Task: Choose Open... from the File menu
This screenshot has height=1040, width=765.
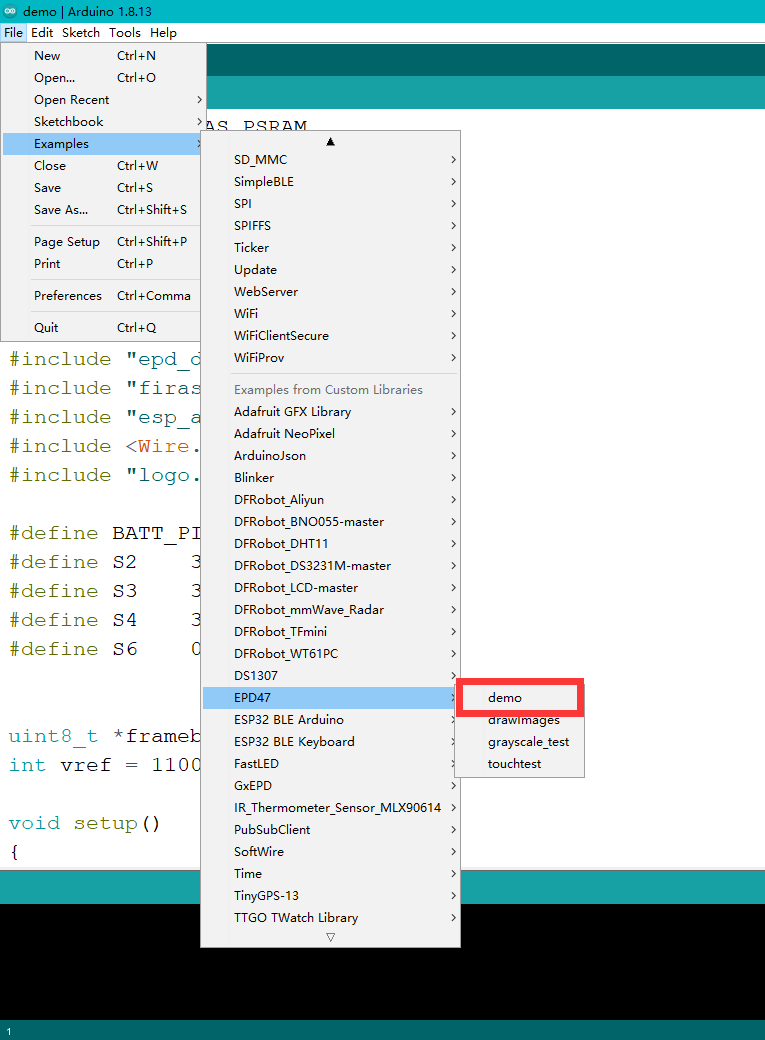Action: [103, 78]
